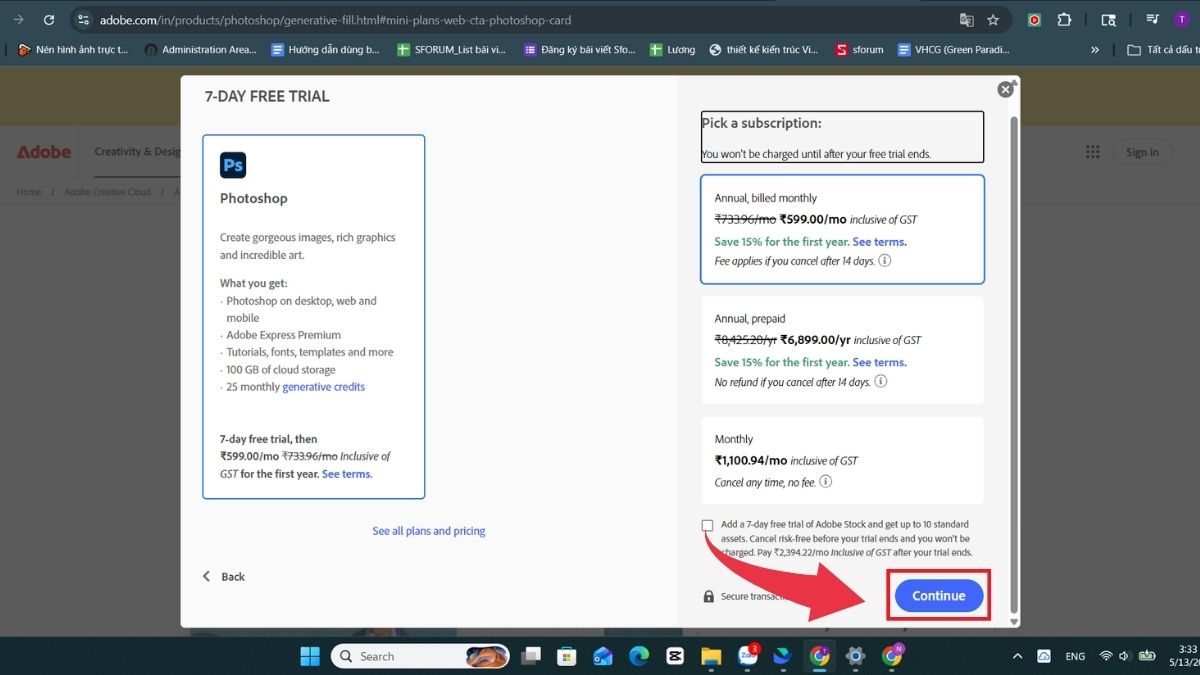Open the generative credits link
The height and width of the screenshot is (675, 1200).
coord(324,387)
